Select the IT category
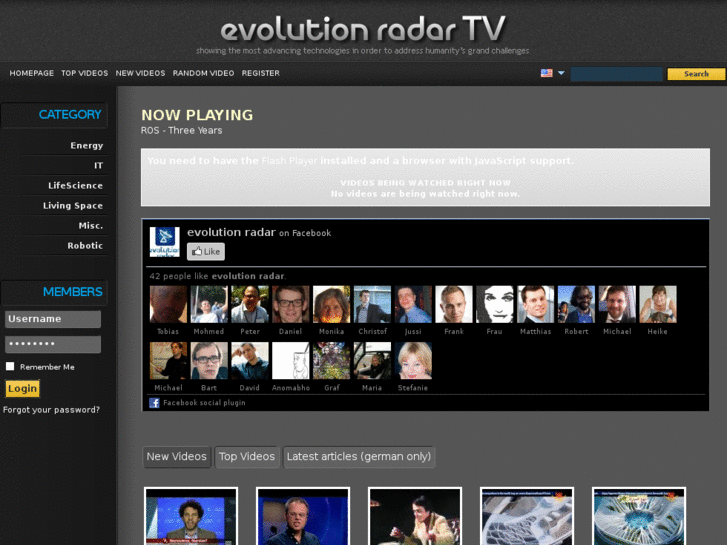Screen dimensions: 727x545 (x=98, y=166)
